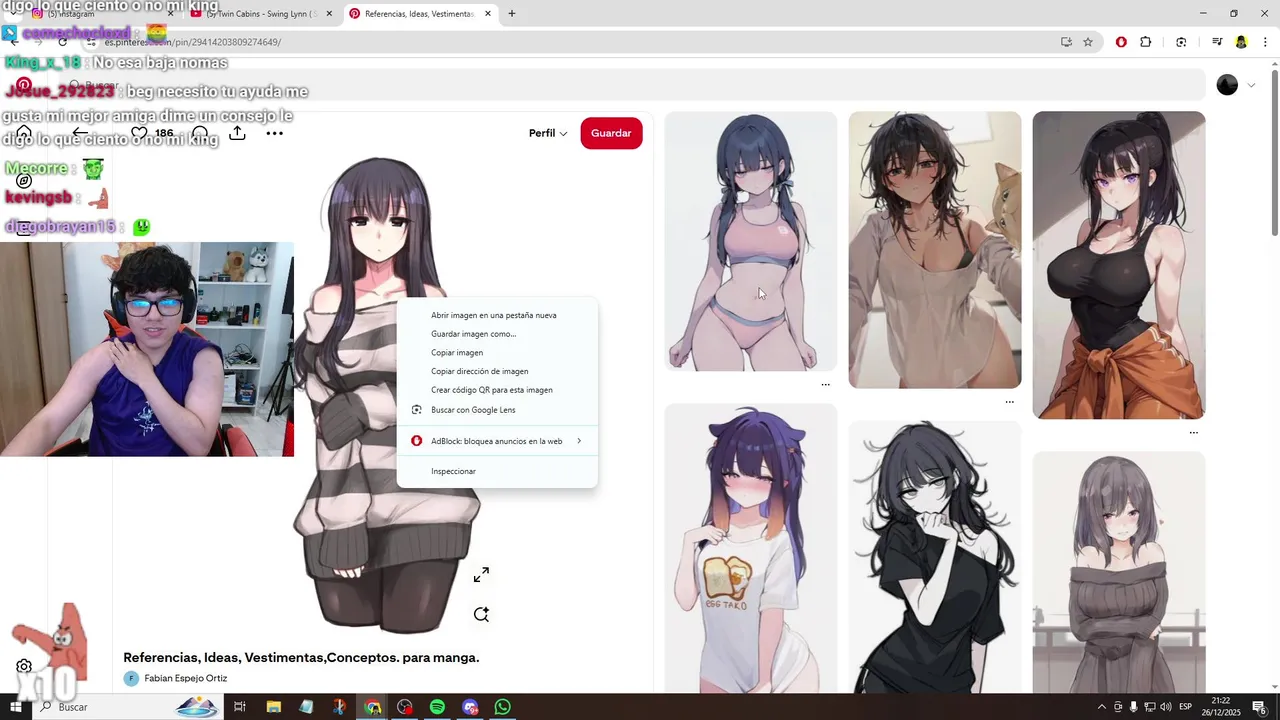Click the red Guardar button
This screenshot has width=1280, height=720.
[x=611, y=133]
